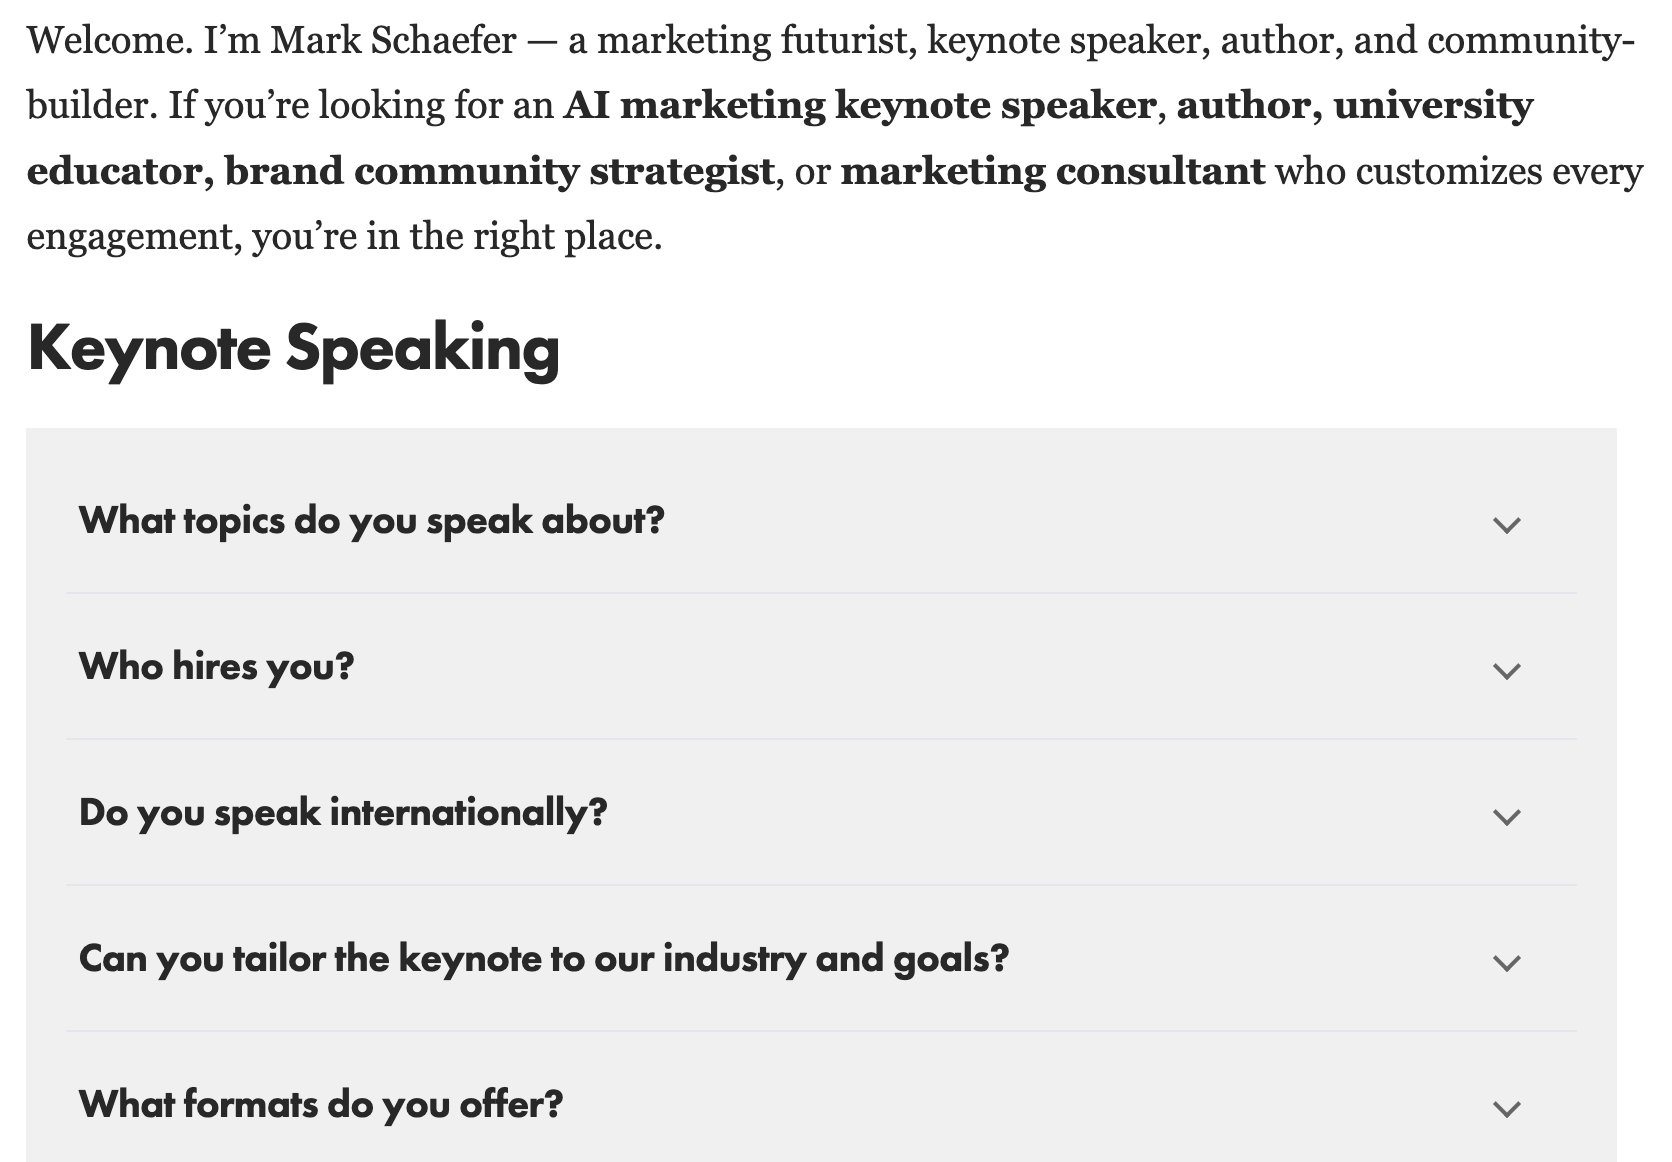The width and height of the screenshot is (1672, 1162).
Task: Click the bold "author" link
Action: (x=1240, y=105)
